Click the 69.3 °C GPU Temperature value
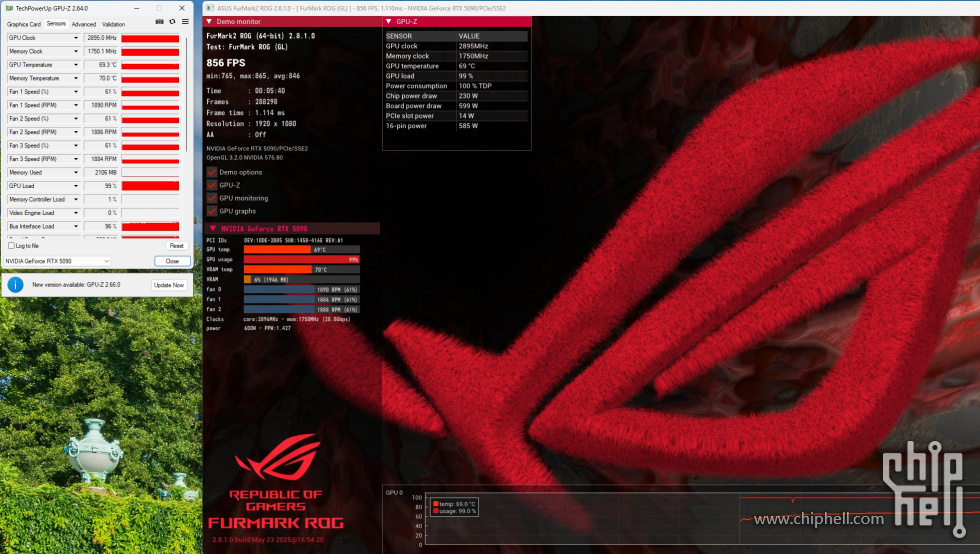This screenshot has width=980, height=554. (101, 65)
